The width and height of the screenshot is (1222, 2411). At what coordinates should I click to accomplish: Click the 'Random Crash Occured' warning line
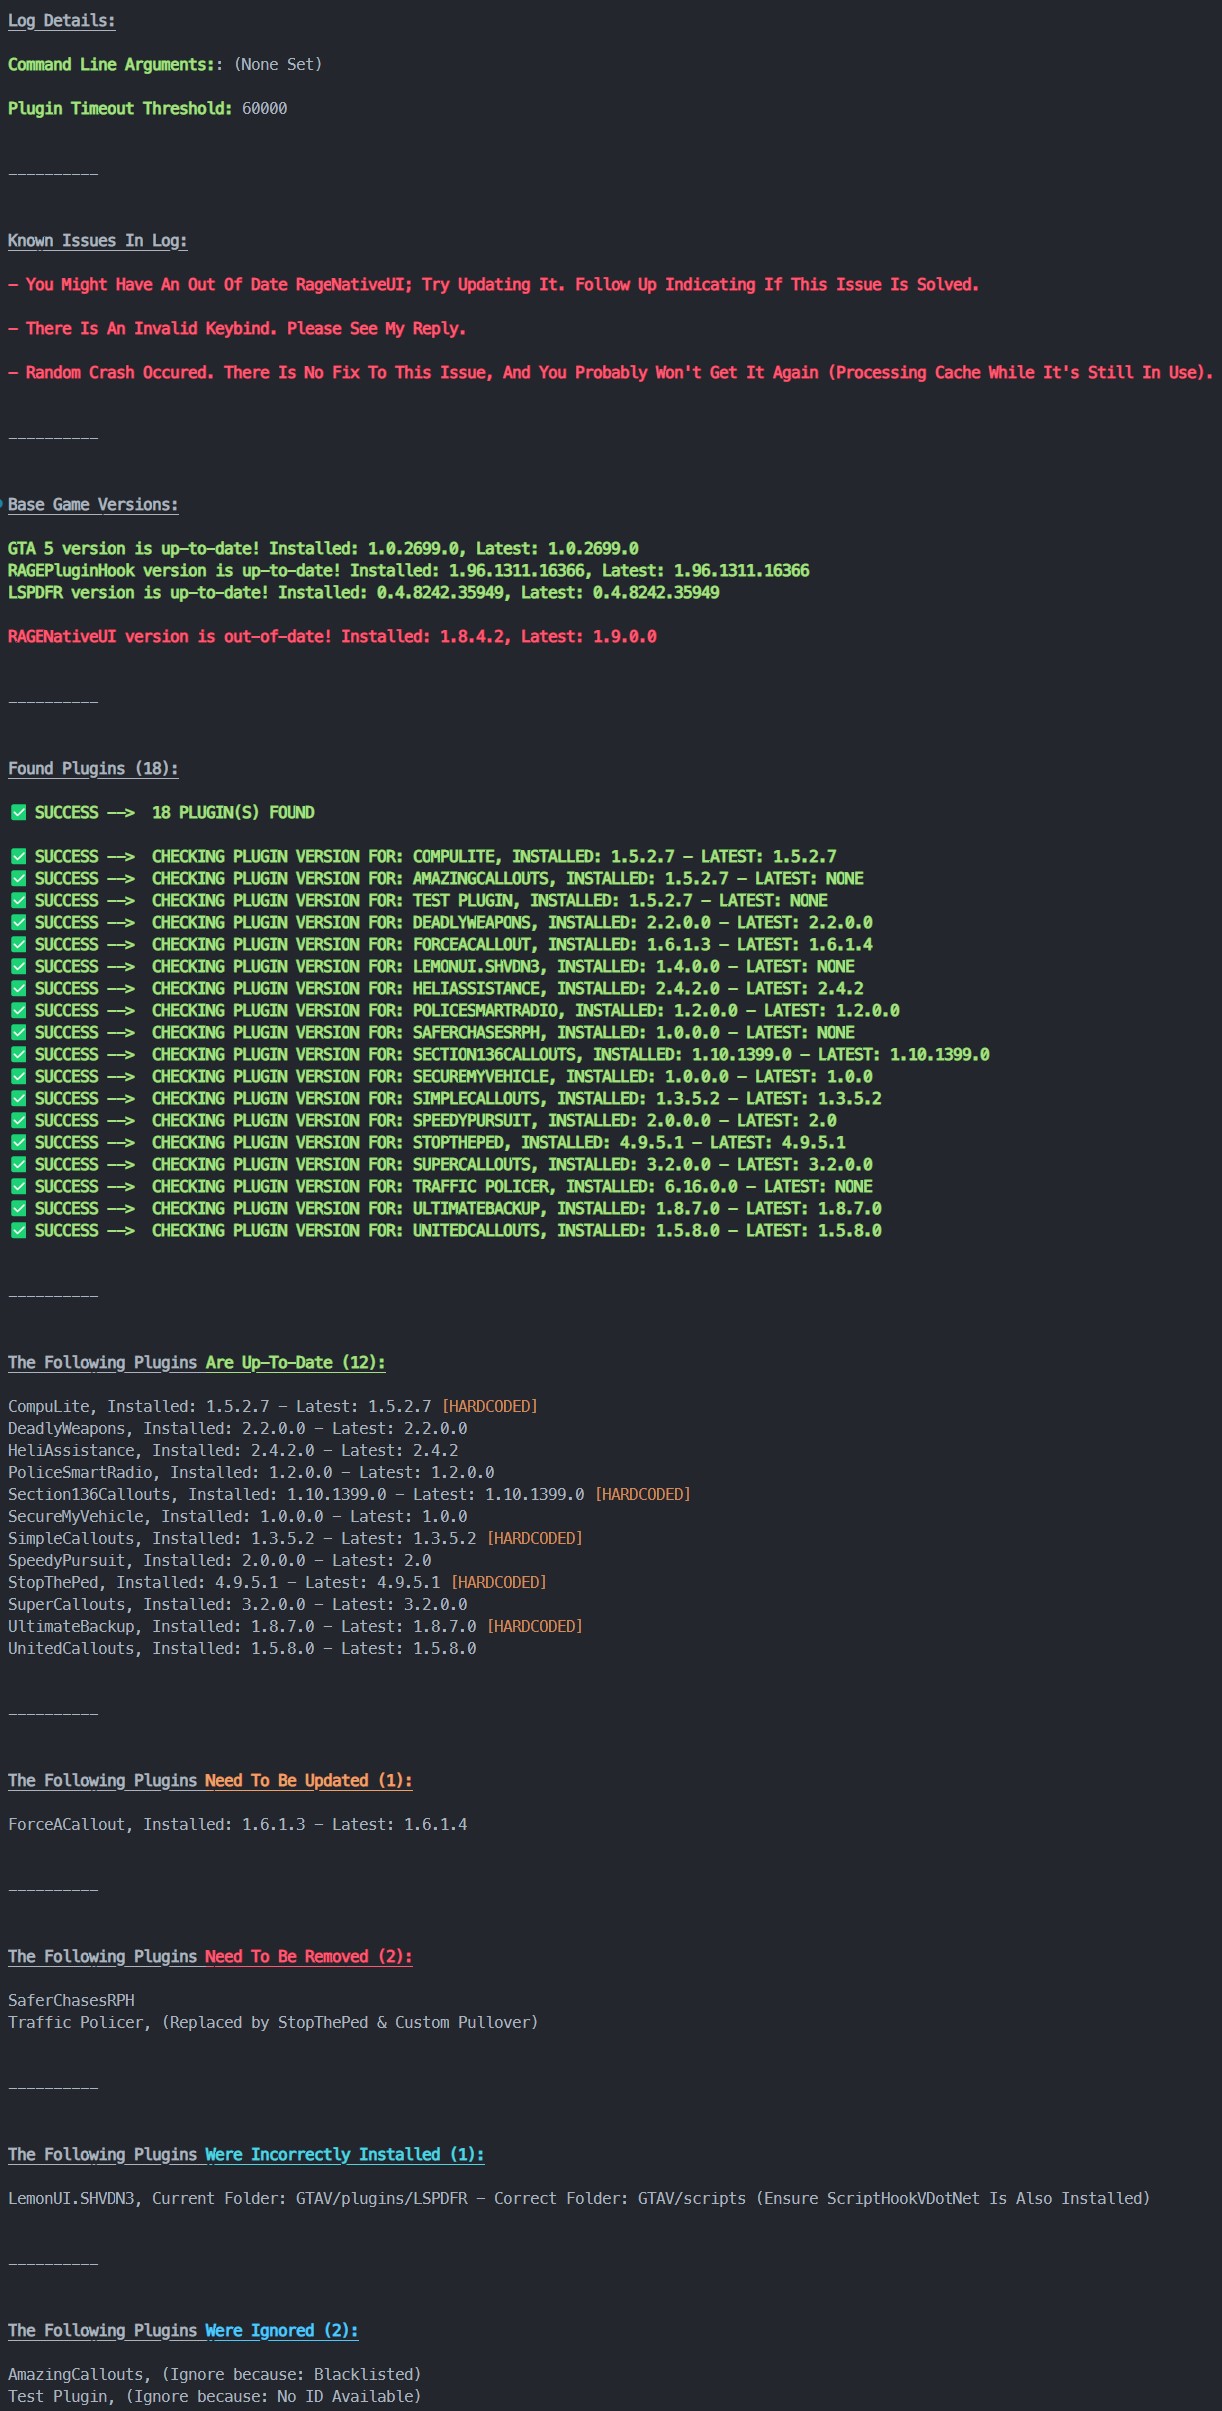pos(610,373)
